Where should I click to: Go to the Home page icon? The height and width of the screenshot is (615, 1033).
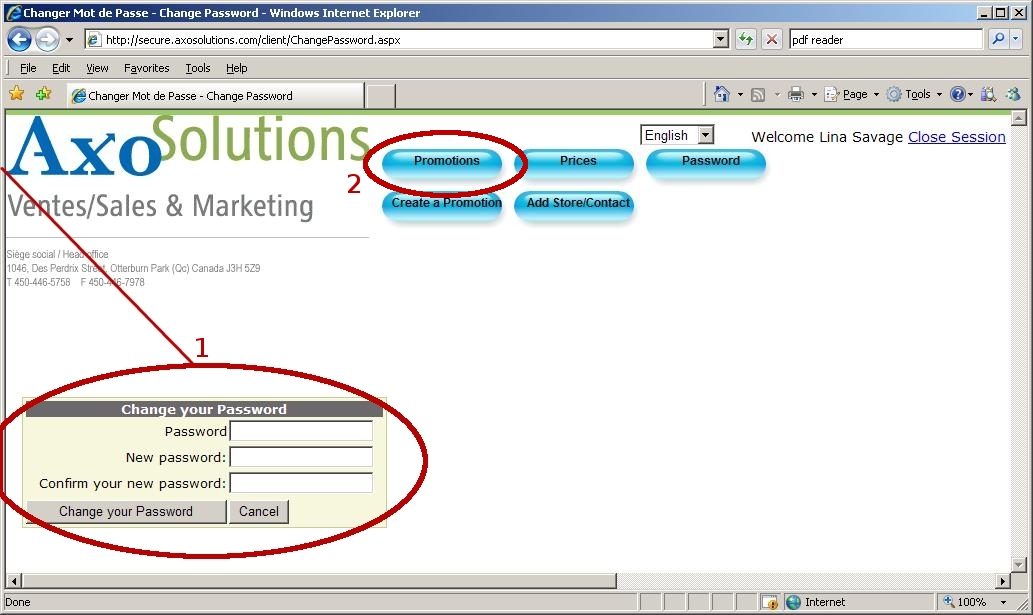(x=722, y=94)
